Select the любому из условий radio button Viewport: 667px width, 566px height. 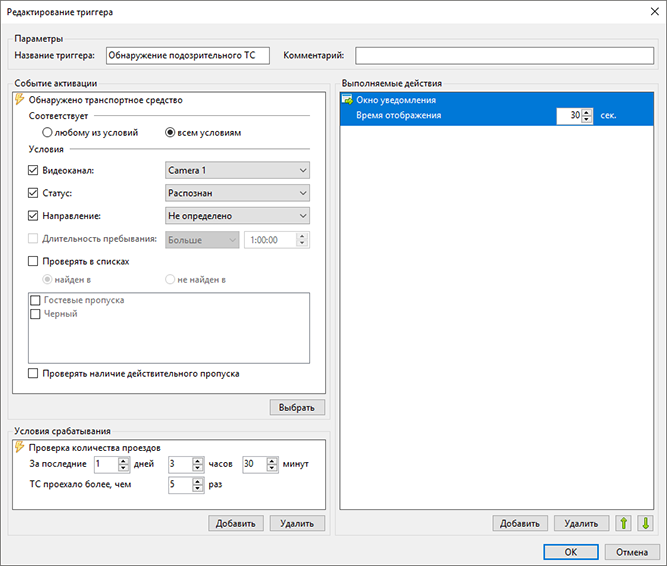[x=47, y=133]
